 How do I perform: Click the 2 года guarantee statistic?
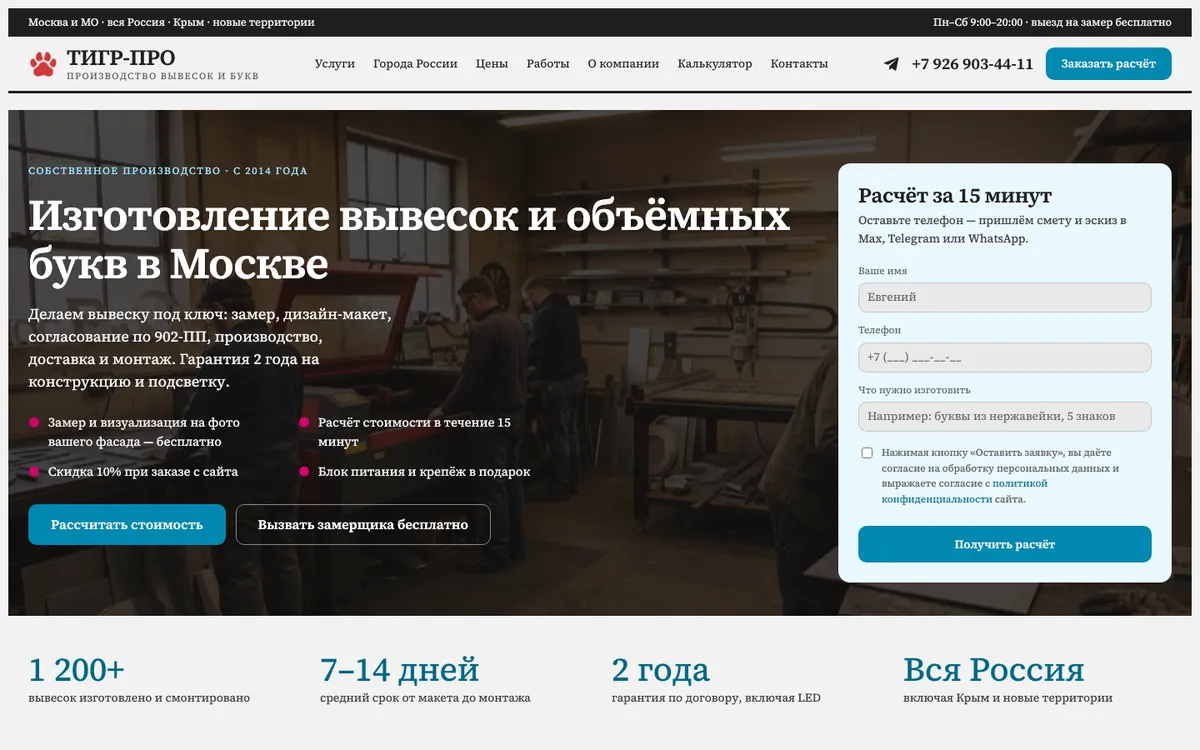tap(660, 669)
